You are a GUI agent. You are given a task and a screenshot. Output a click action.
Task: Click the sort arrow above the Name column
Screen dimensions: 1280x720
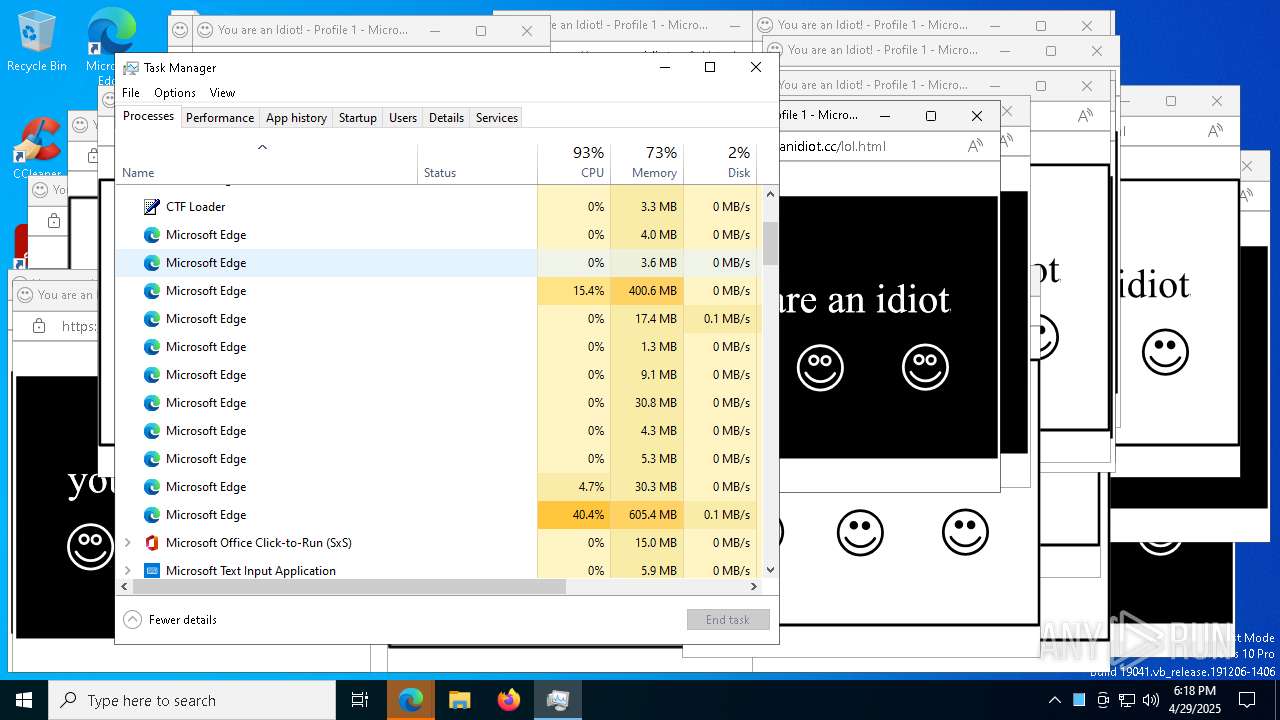(x=263, y=147)
